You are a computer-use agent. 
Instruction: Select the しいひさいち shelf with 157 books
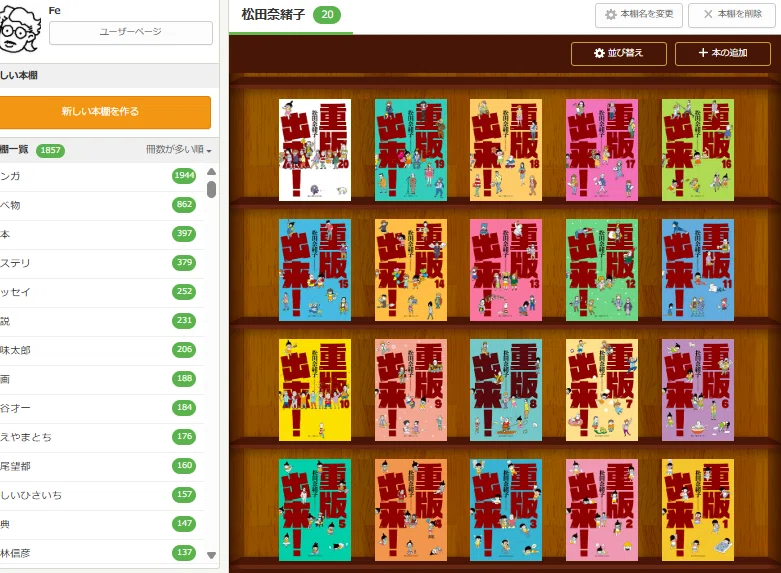[102, 495]
